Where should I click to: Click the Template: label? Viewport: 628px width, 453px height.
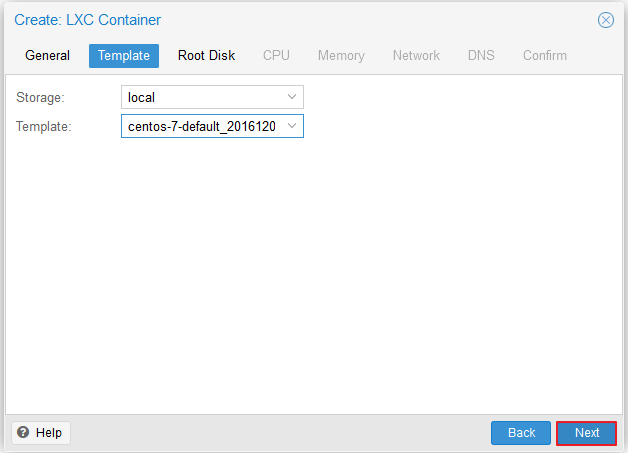pos(44,127)
